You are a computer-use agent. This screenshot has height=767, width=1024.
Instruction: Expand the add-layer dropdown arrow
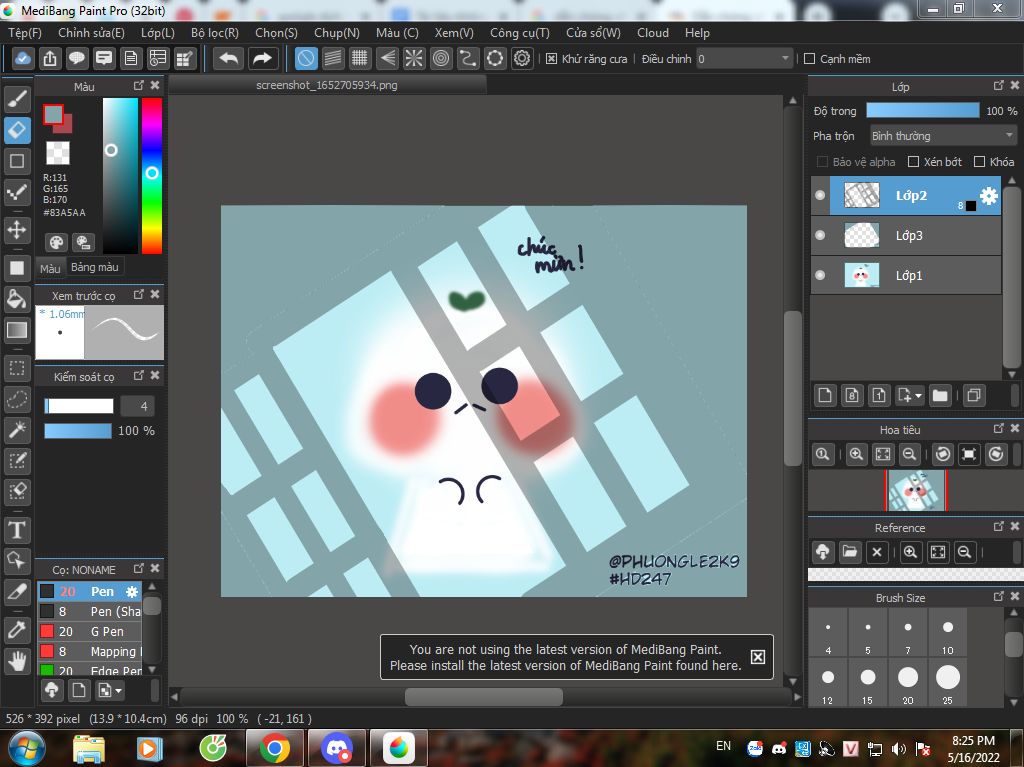918,395
